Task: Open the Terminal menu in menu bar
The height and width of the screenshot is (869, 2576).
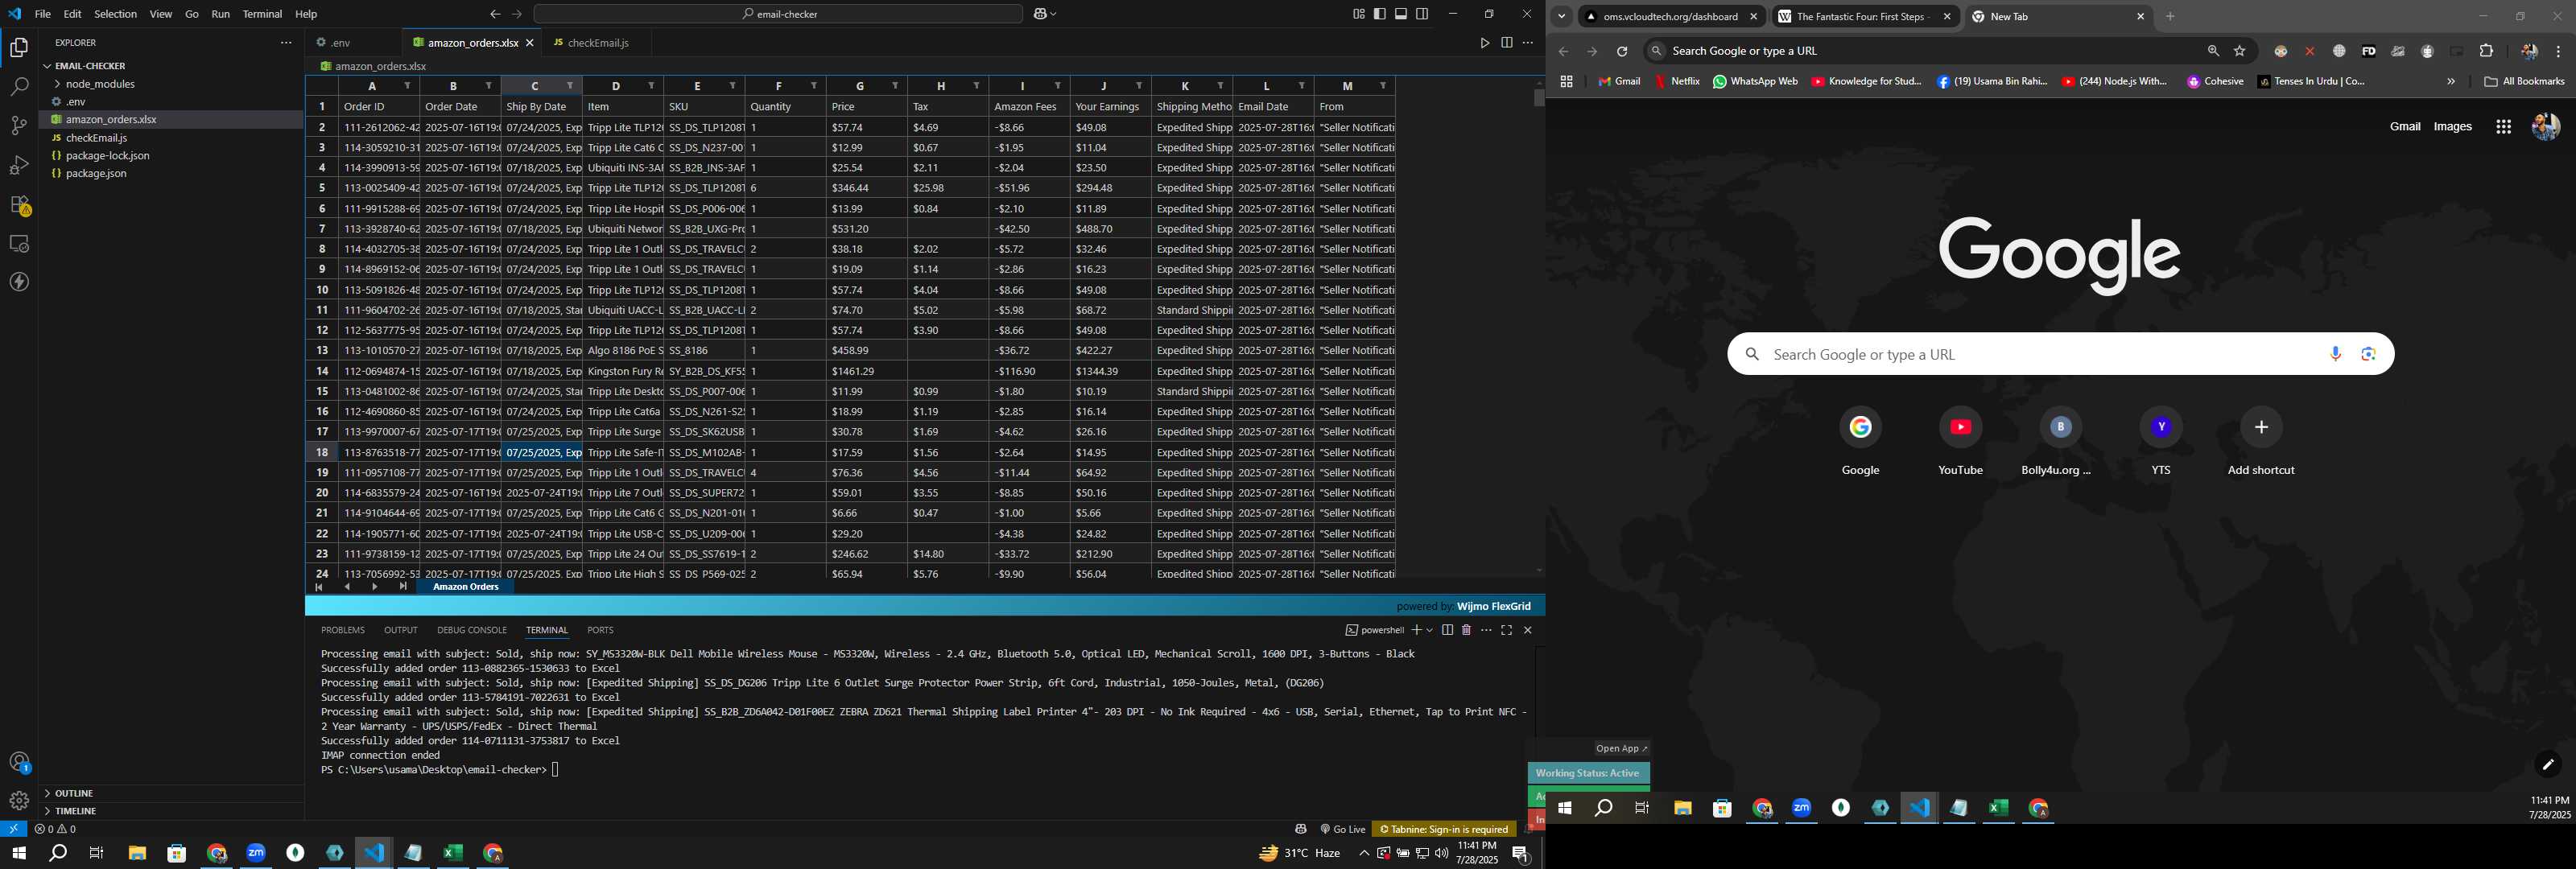Action: point(262,14)
